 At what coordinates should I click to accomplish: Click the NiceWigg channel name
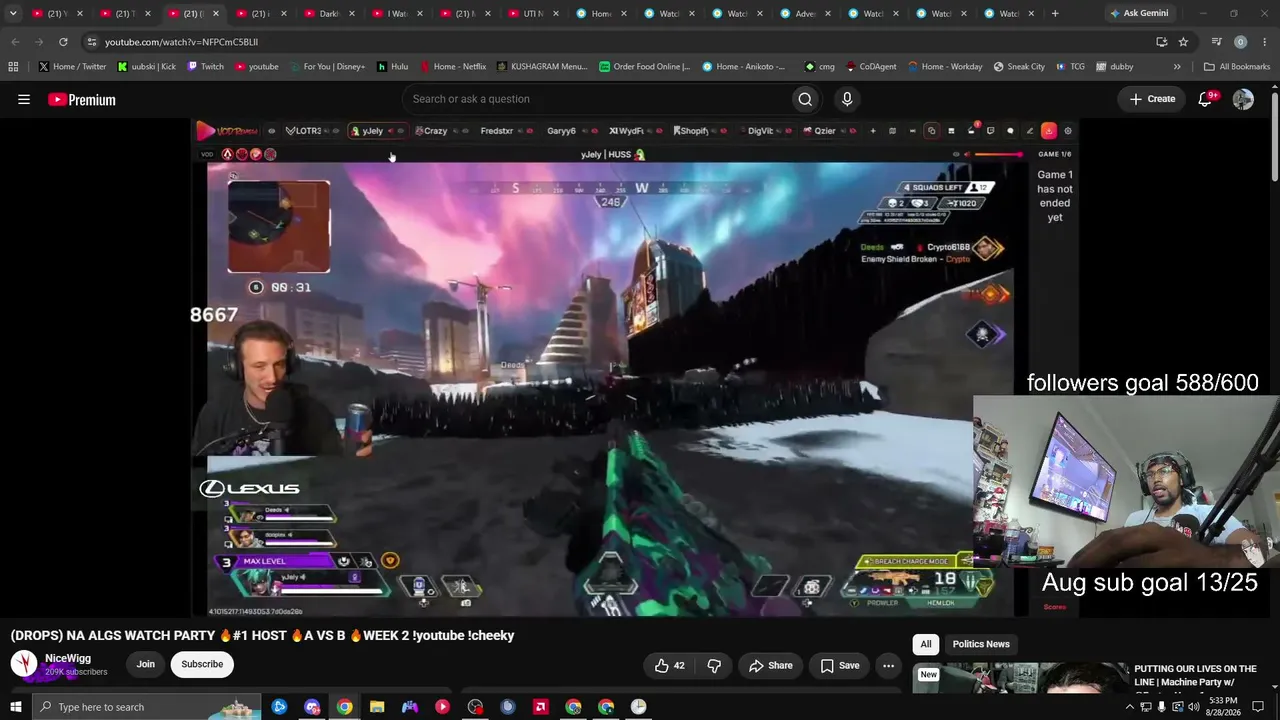pyautogui.click(x=68, y=658)
